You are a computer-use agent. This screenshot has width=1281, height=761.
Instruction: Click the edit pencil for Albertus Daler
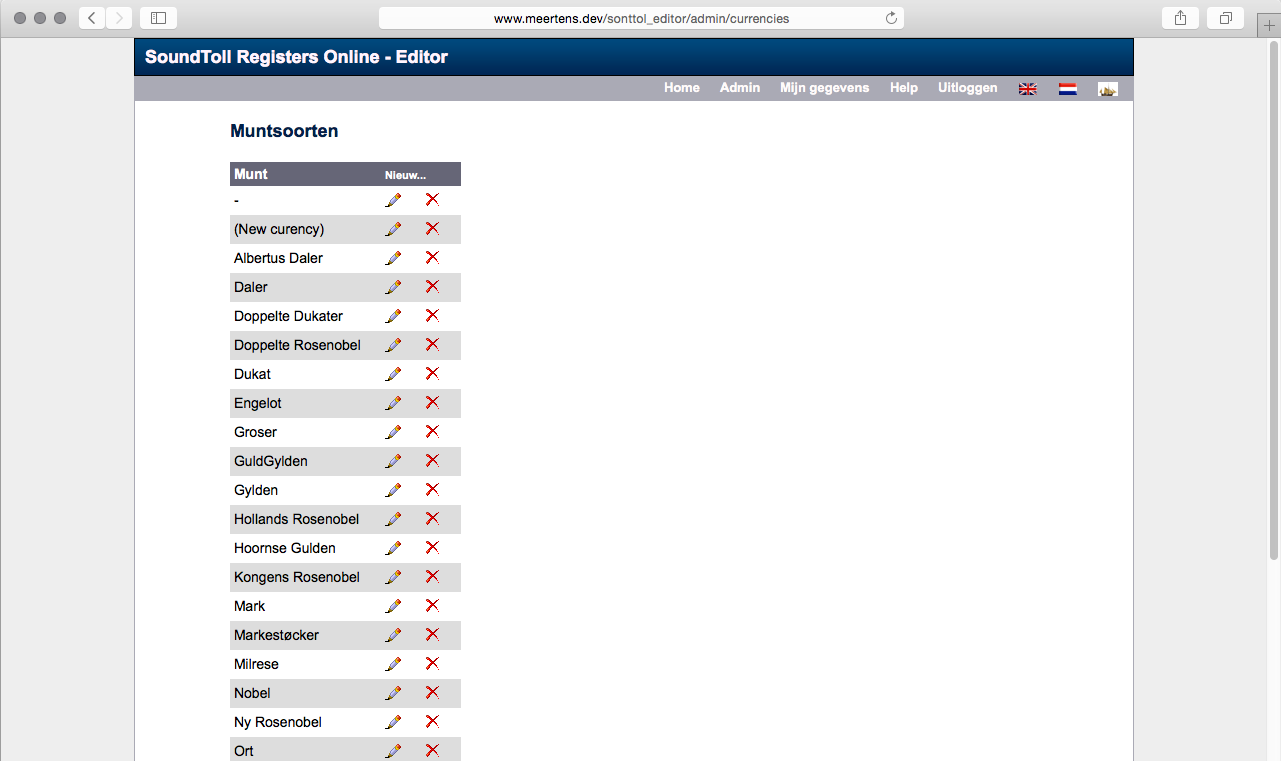click(x=393, y=258)
